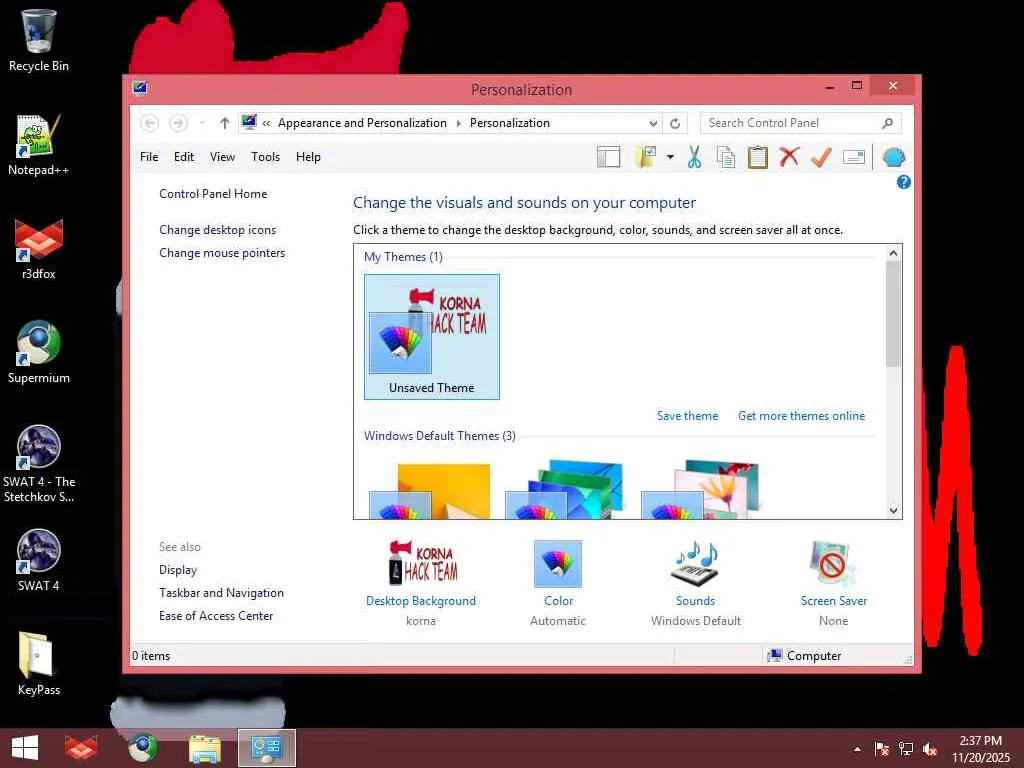The width and height of the screenshot is (1024, 768).
Task: Open the Color settings icon
Action: (x=558, y=564)
